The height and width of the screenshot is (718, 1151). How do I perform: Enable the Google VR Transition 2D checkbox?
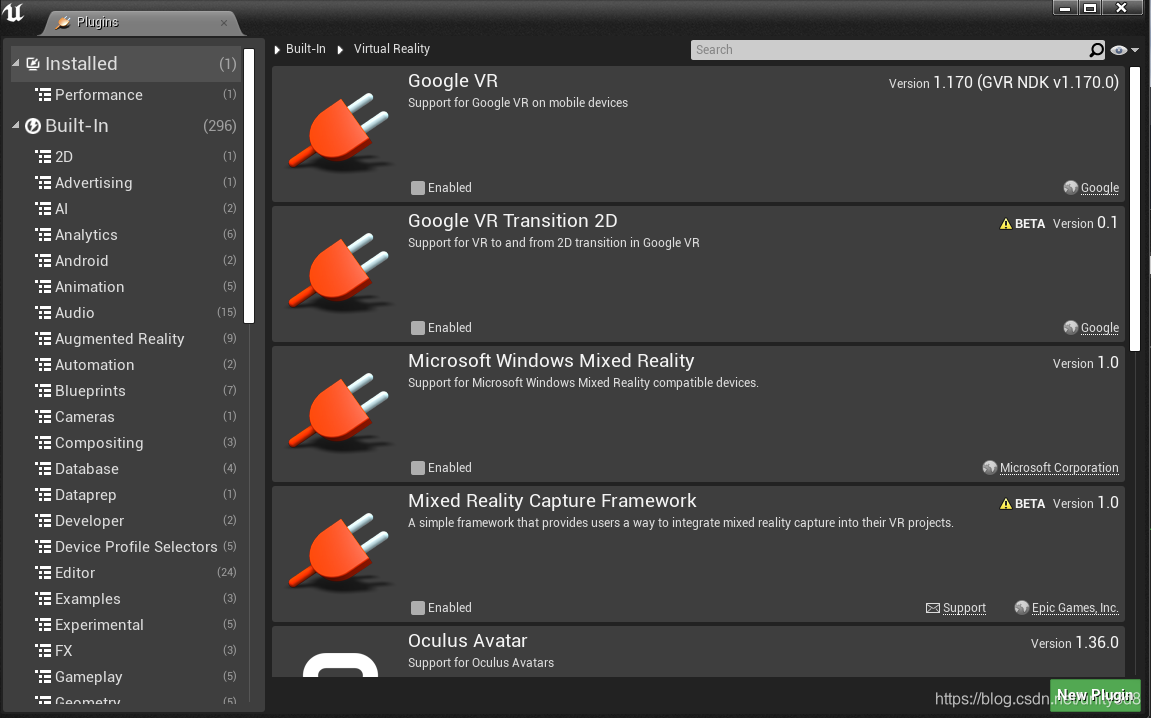418,327
